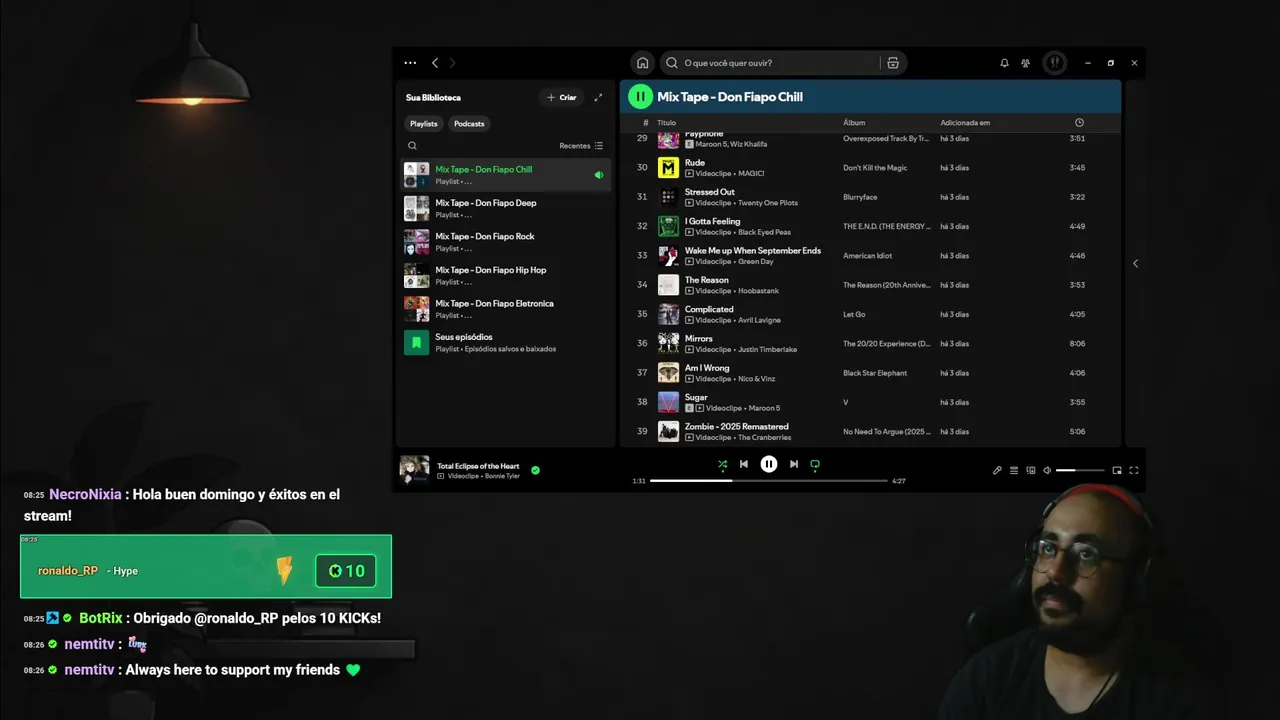Skip to the next track
The height and width of the screenshot is (720, 1280).
pos(794,464)
